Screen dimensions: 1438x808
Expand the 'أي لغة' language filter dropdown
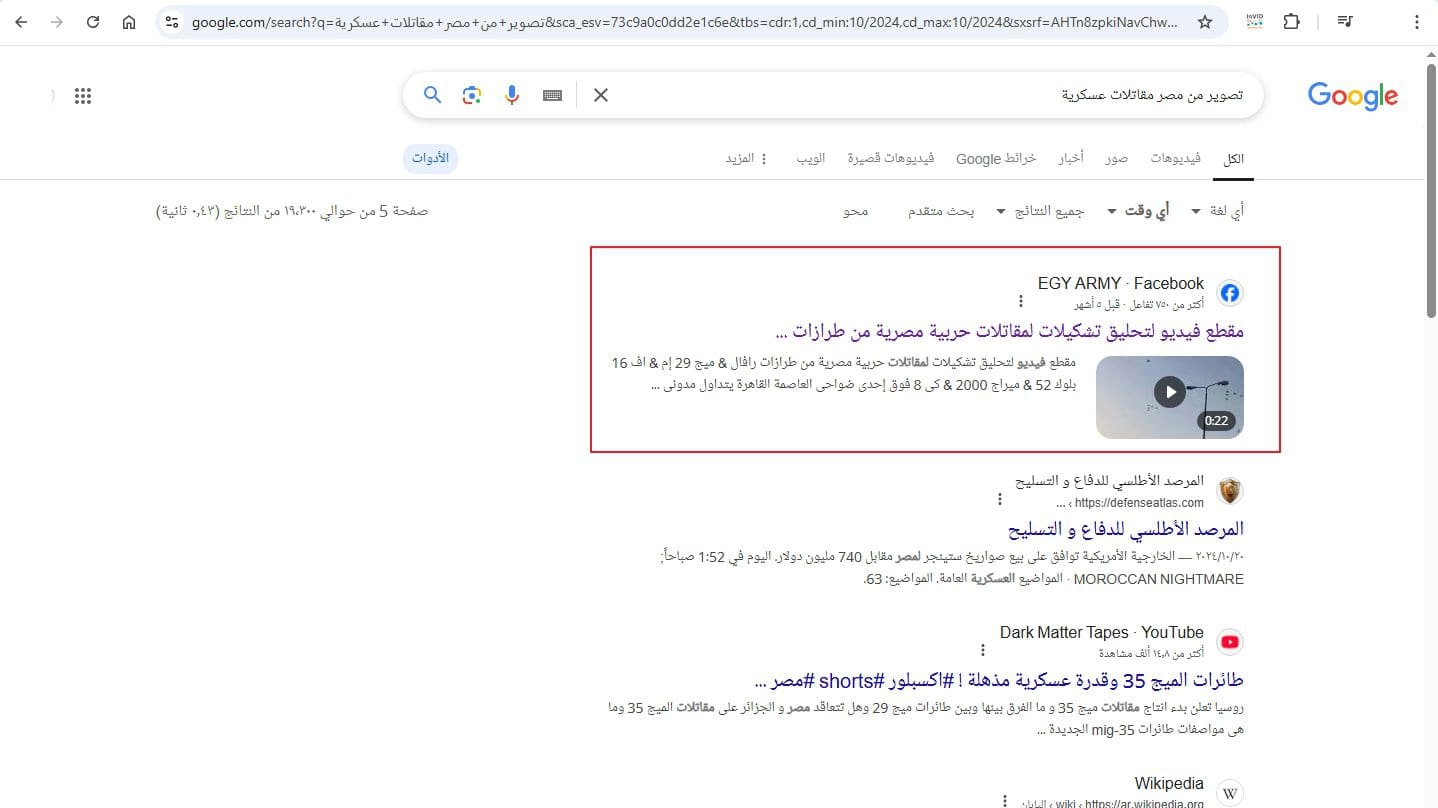[x=1217, y=211]
